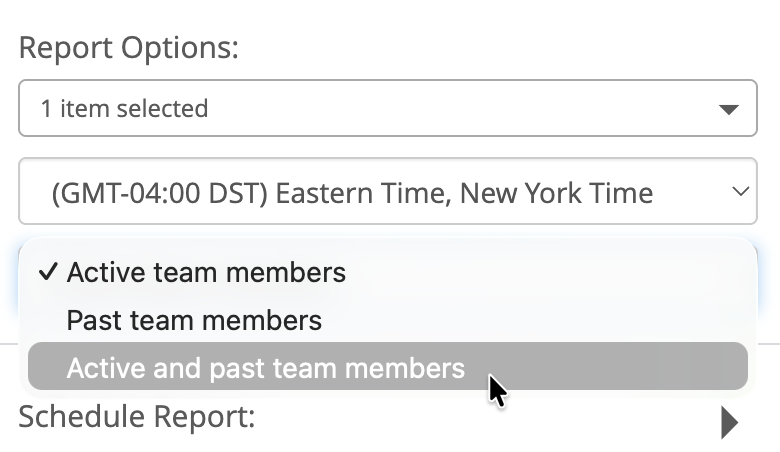
Task: Click the empty space right of 'Active team members'
Action: click(550, 272)
